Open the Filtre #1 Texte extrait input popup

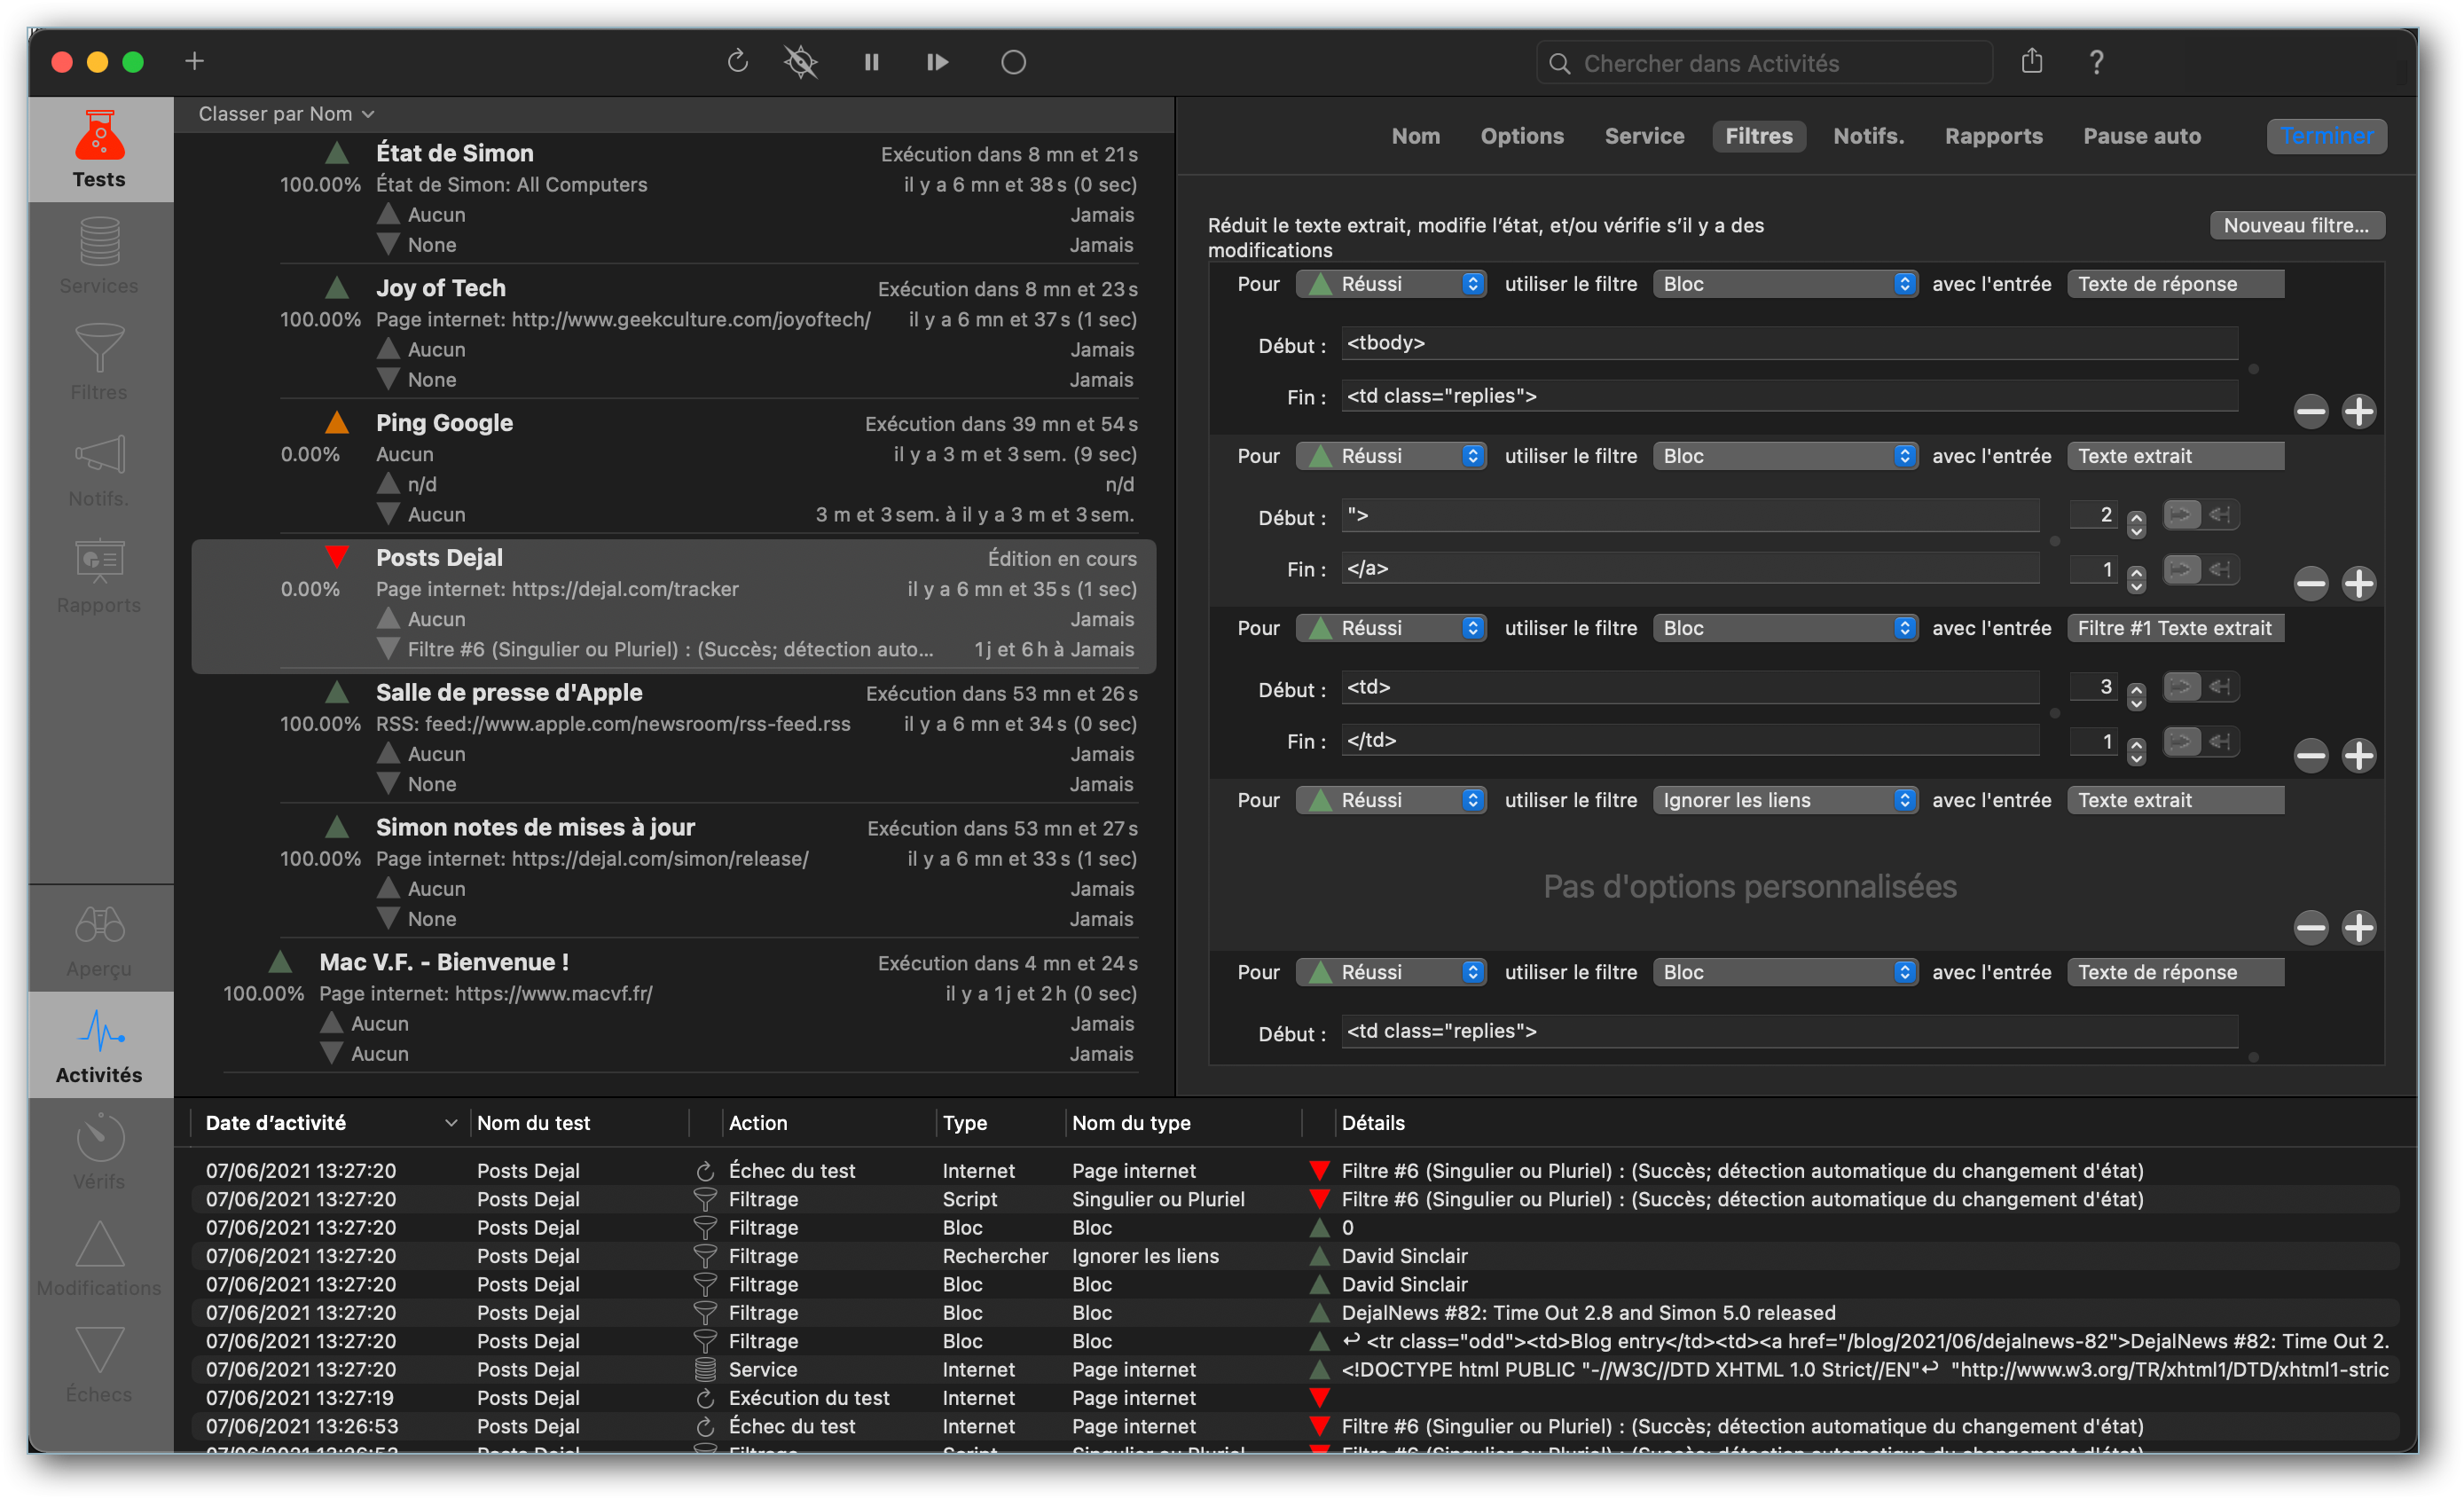pyautogui.click(x=2175, y=628)
